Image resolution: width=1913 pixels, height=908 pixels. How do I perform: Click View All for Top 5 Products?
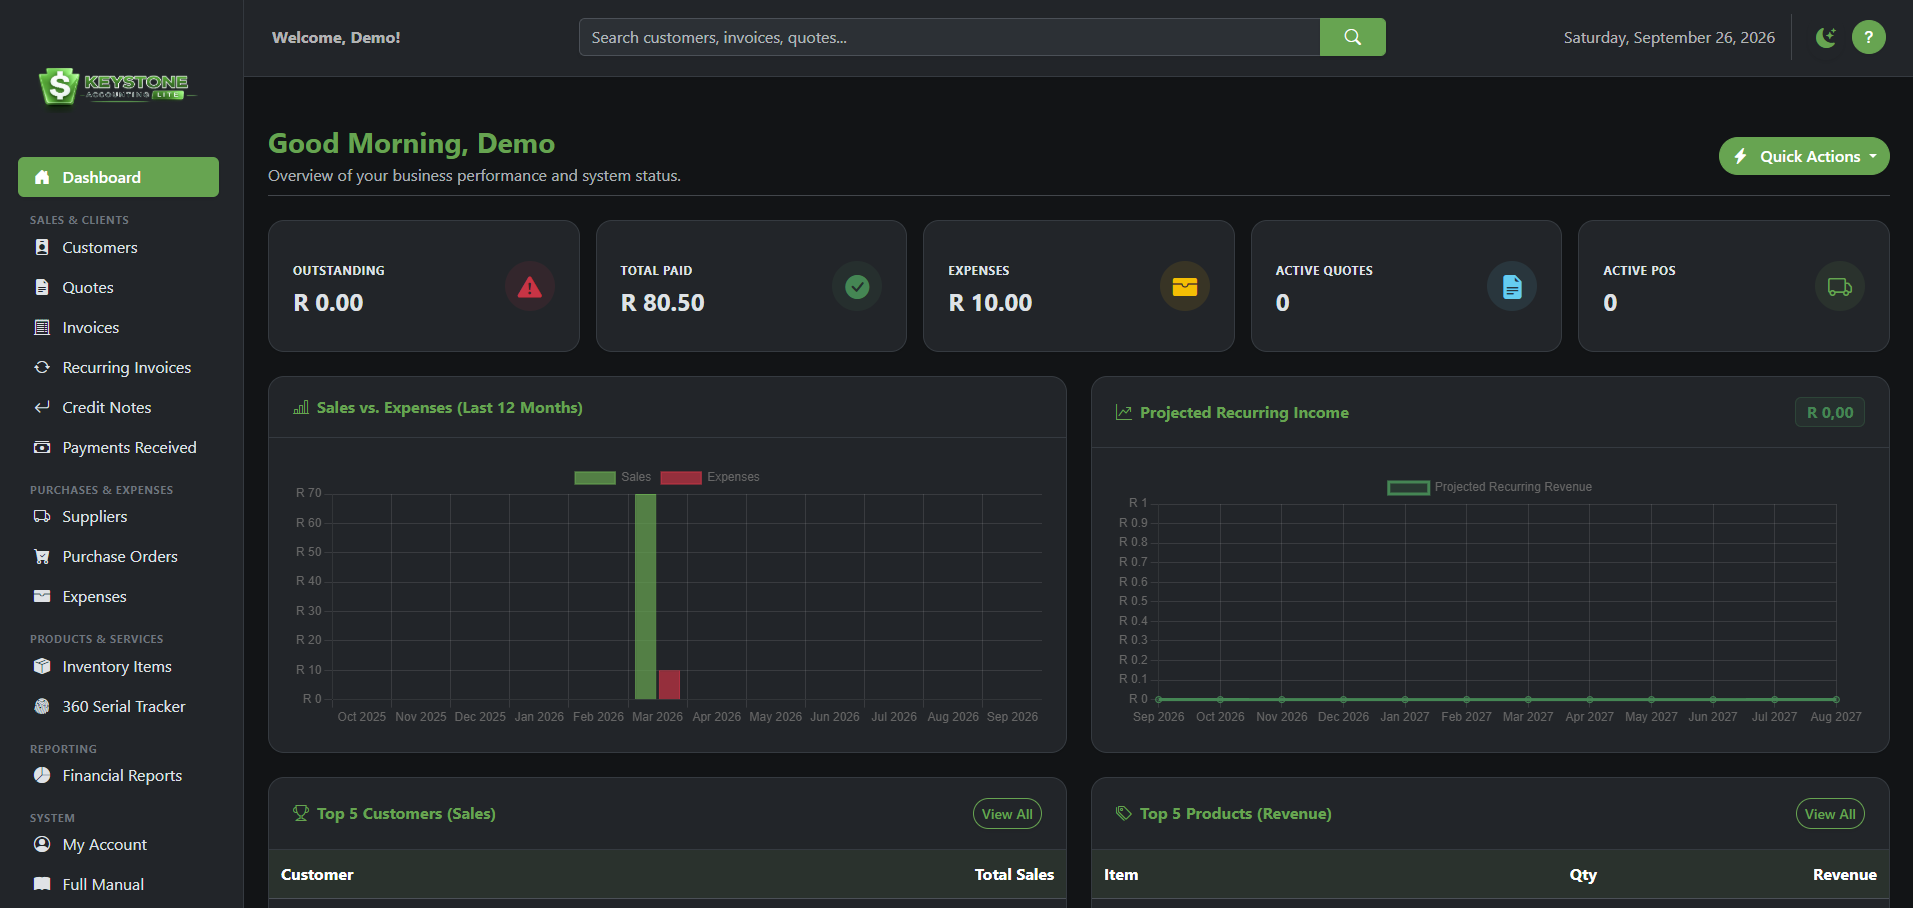1830,814
